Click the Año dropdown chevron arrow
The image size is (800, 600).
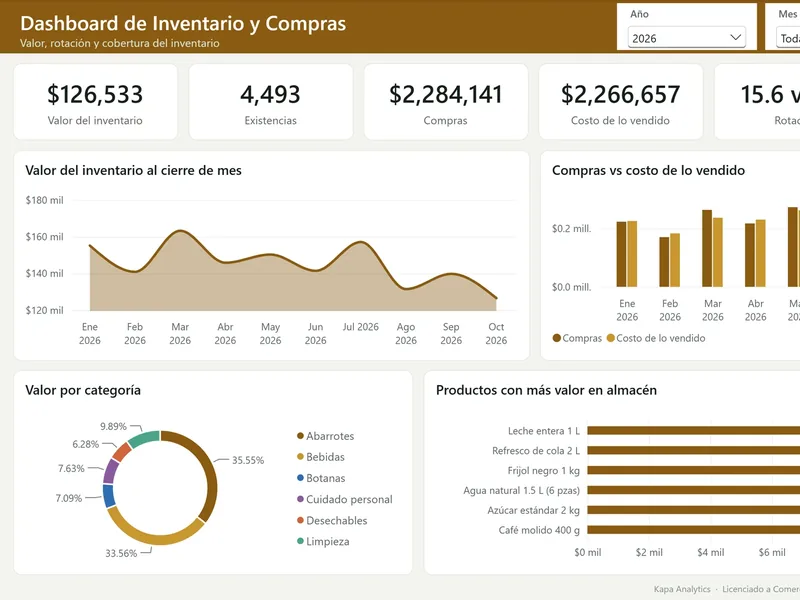[x=735, y=38]
